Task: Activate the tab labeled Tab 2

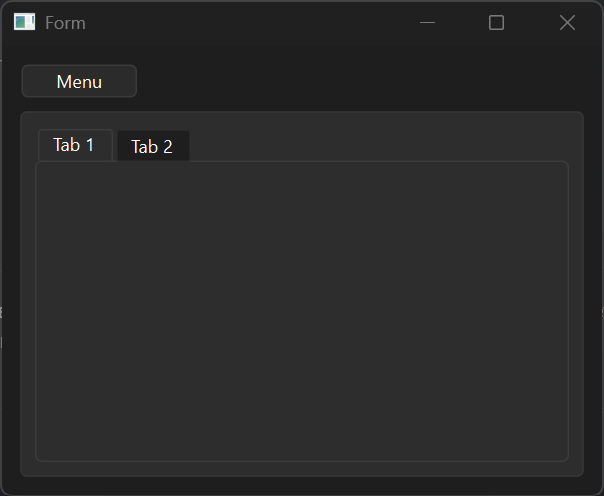Action: [x=152, y=147]
